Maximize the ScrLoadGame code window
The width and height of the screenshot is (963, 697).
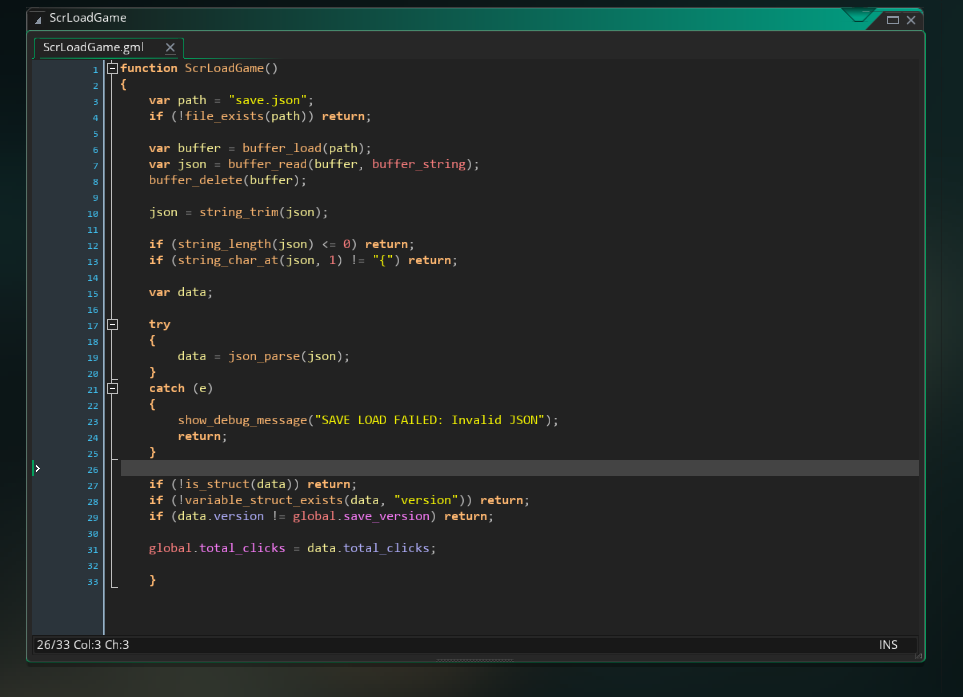click(893, 19)
